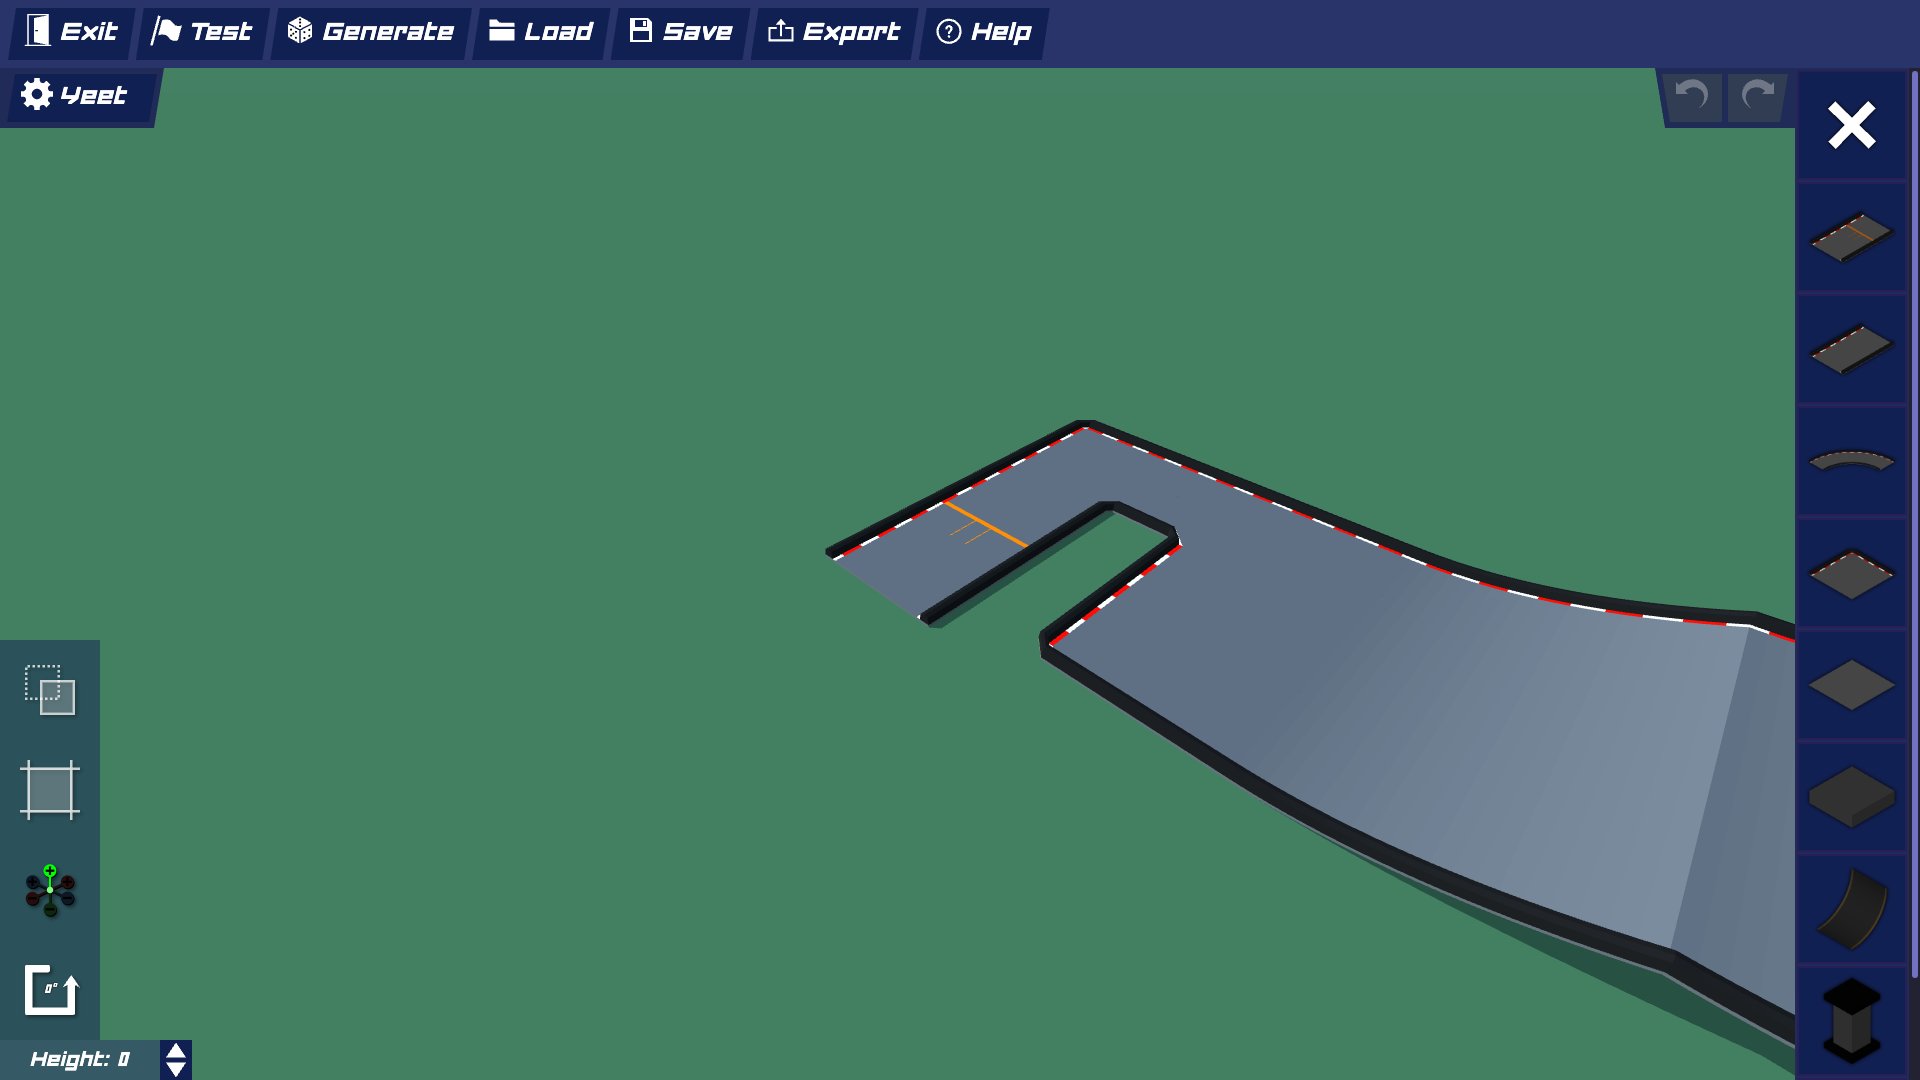The width and height of the screenshot is (1920, 1080).
Task: Select the square curbed tile piece
Action: coord(1851,574)
